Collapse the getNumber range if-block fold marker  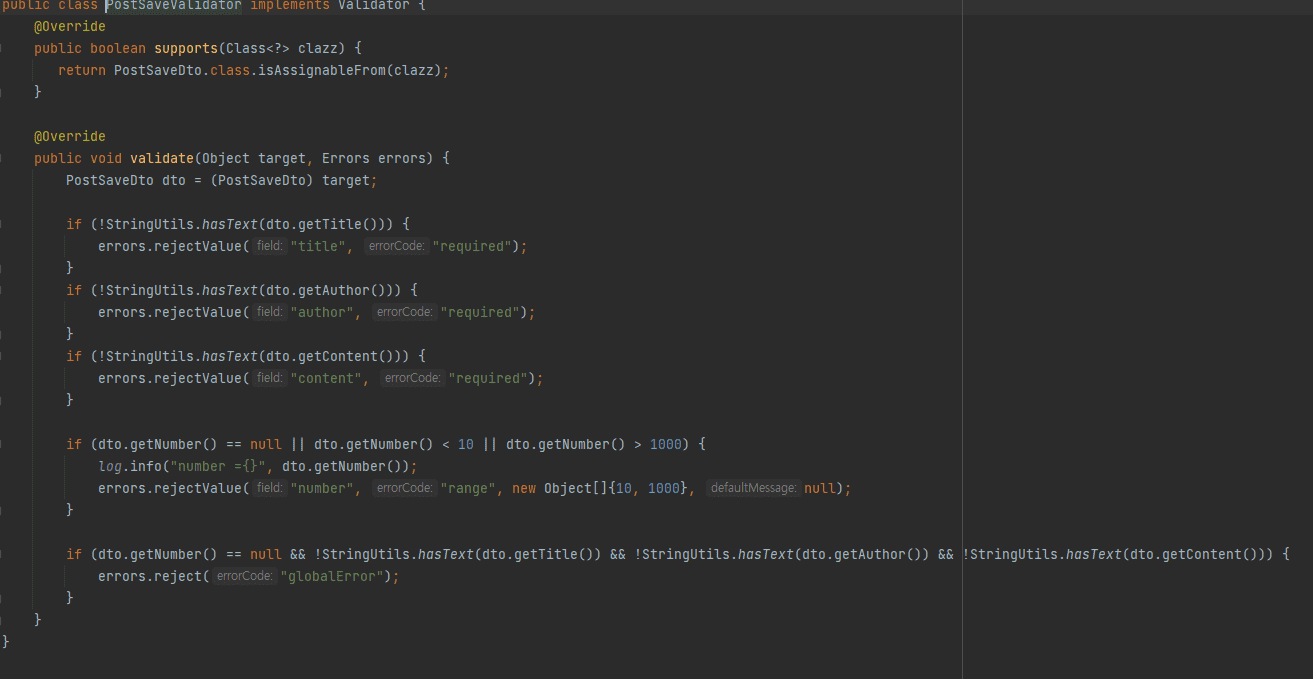coord(3,444)
